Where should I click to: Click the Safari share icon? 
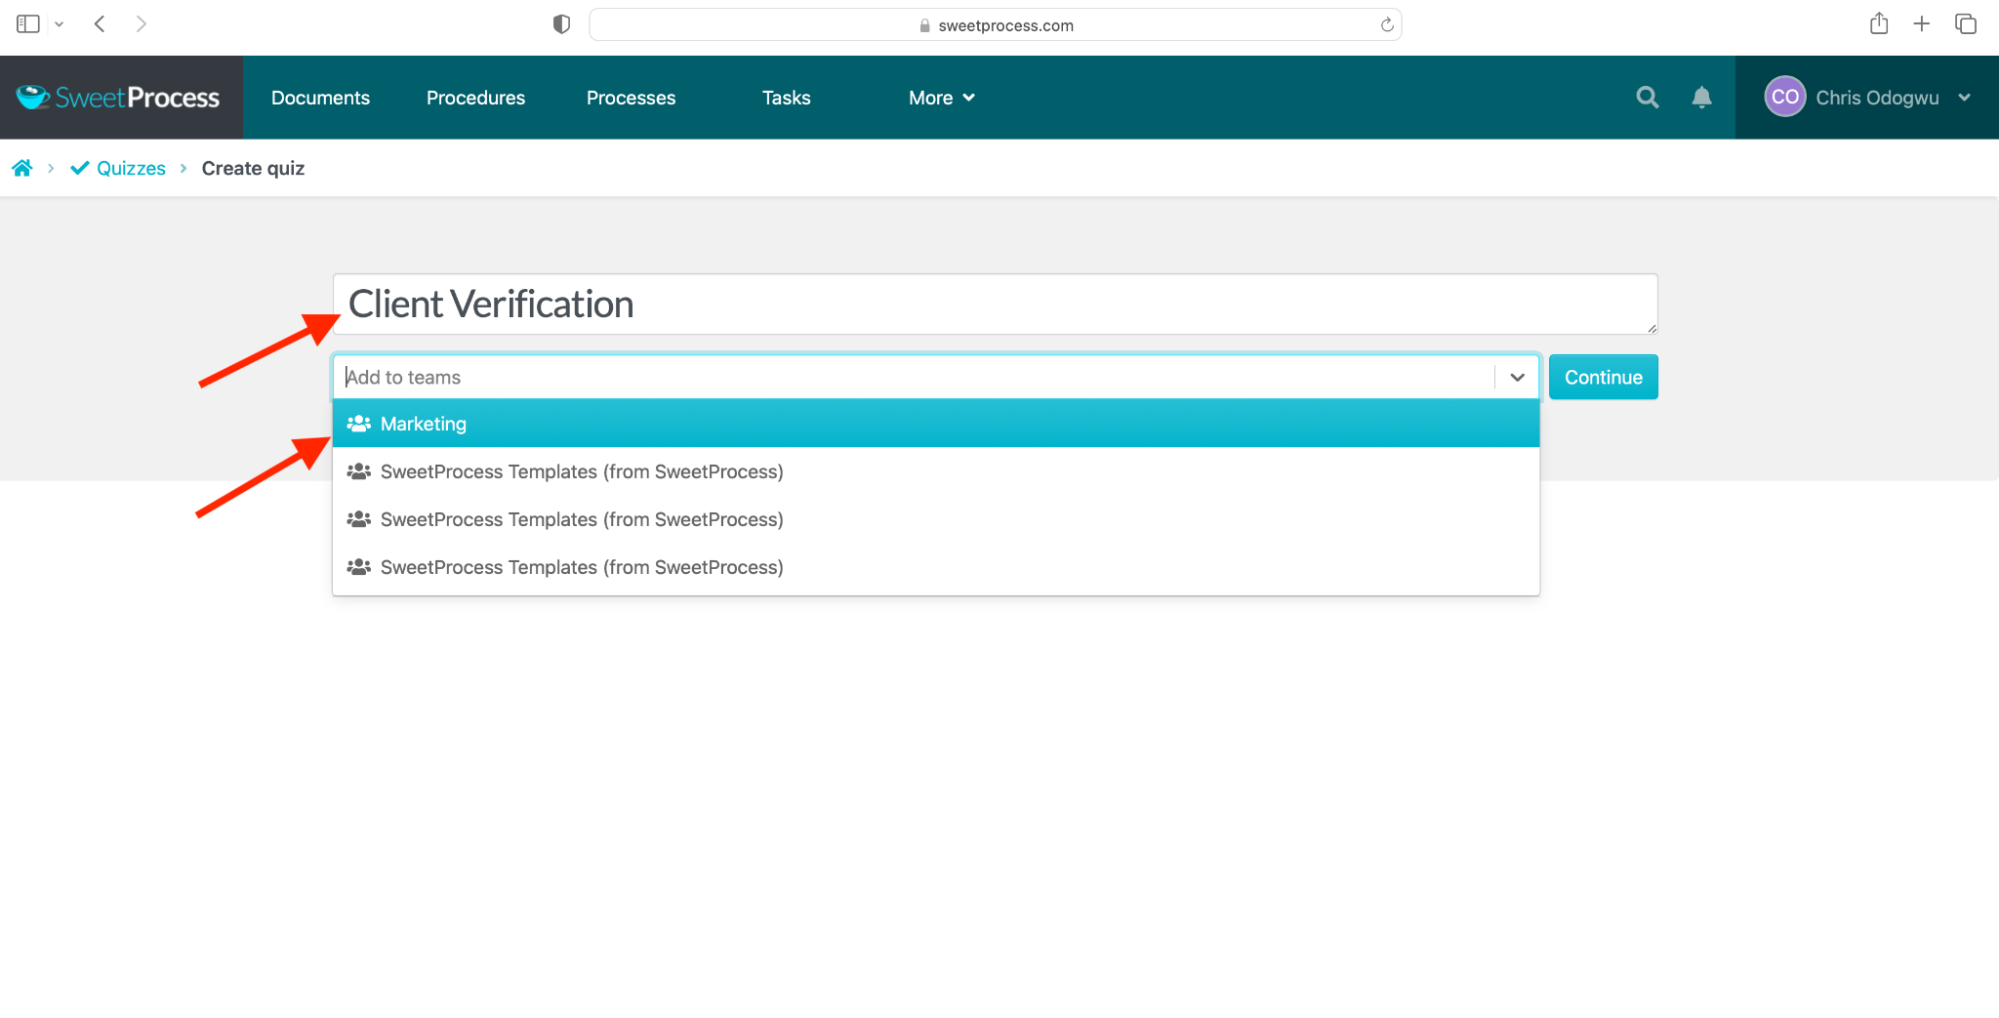[1879, 23]
